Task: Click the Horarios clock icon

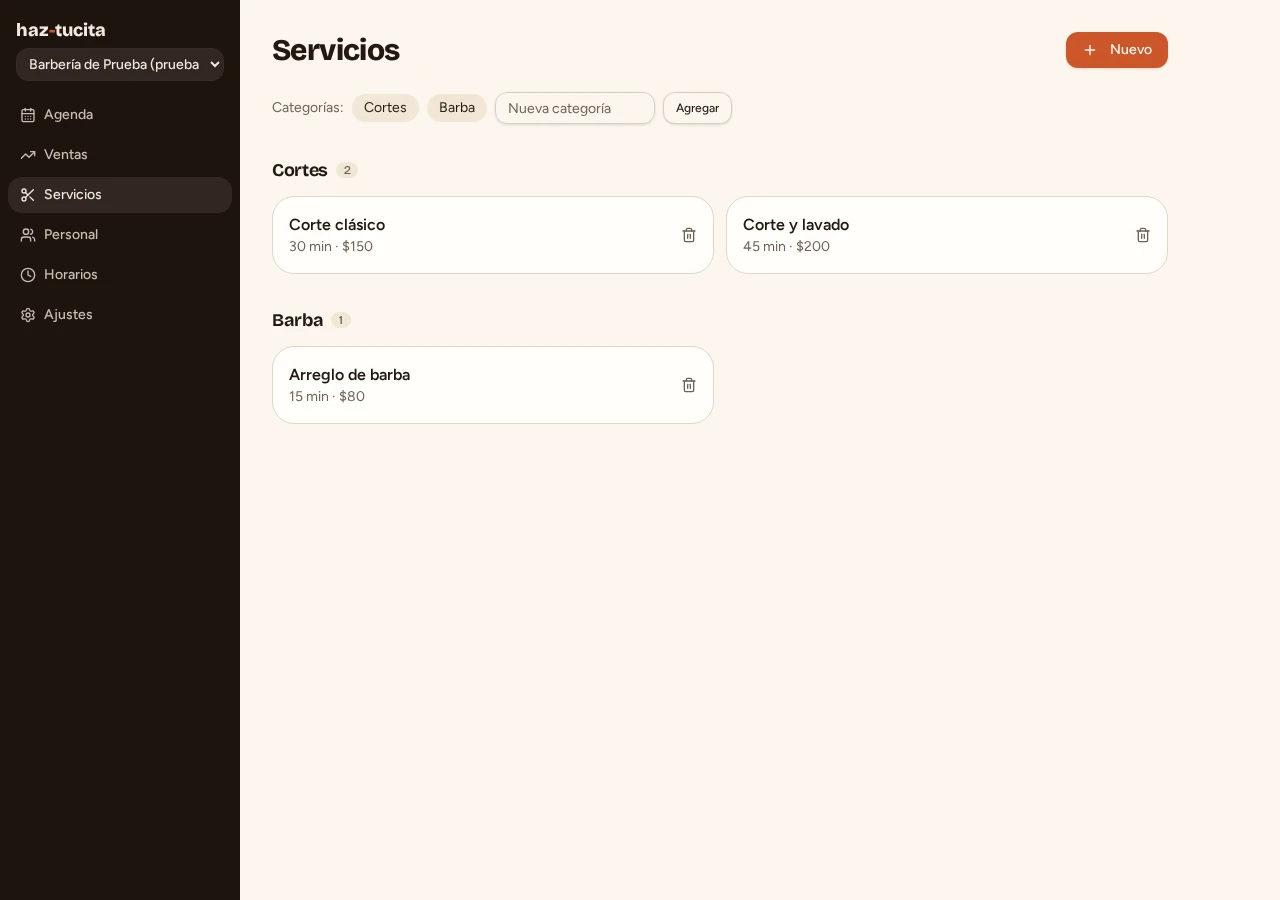Action: [28, 275]
